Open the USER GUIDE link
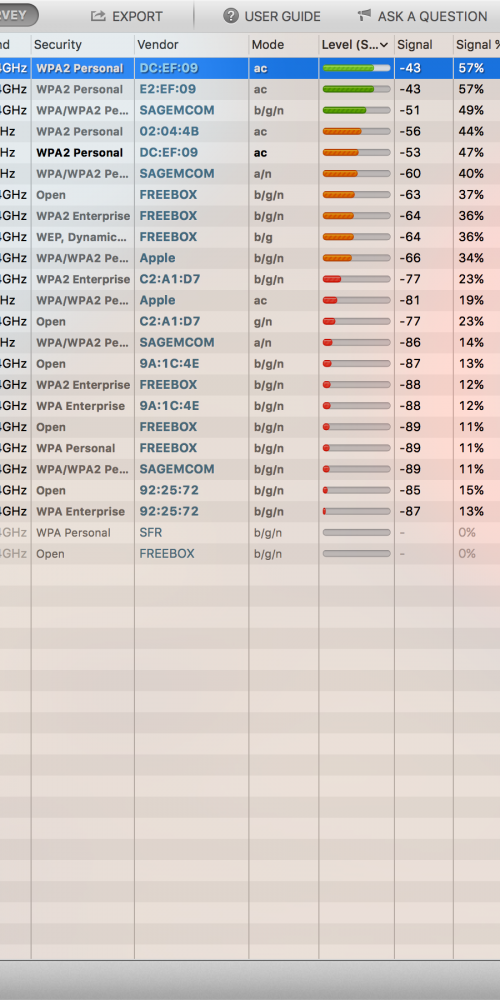The width and height of the screenshot is (500, 1000). pos(283,17)
